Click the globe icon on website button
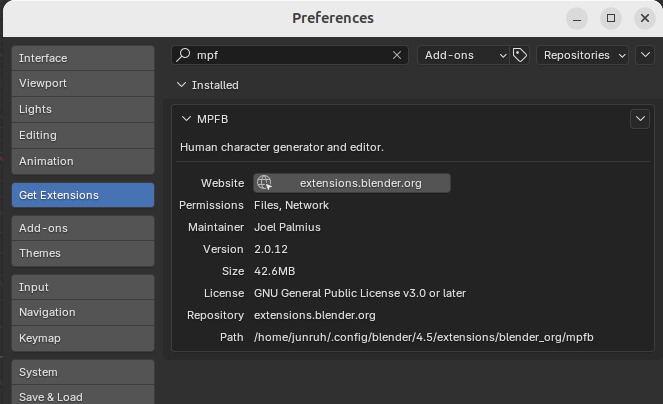 pyautogui.click(x=264, y=183)
